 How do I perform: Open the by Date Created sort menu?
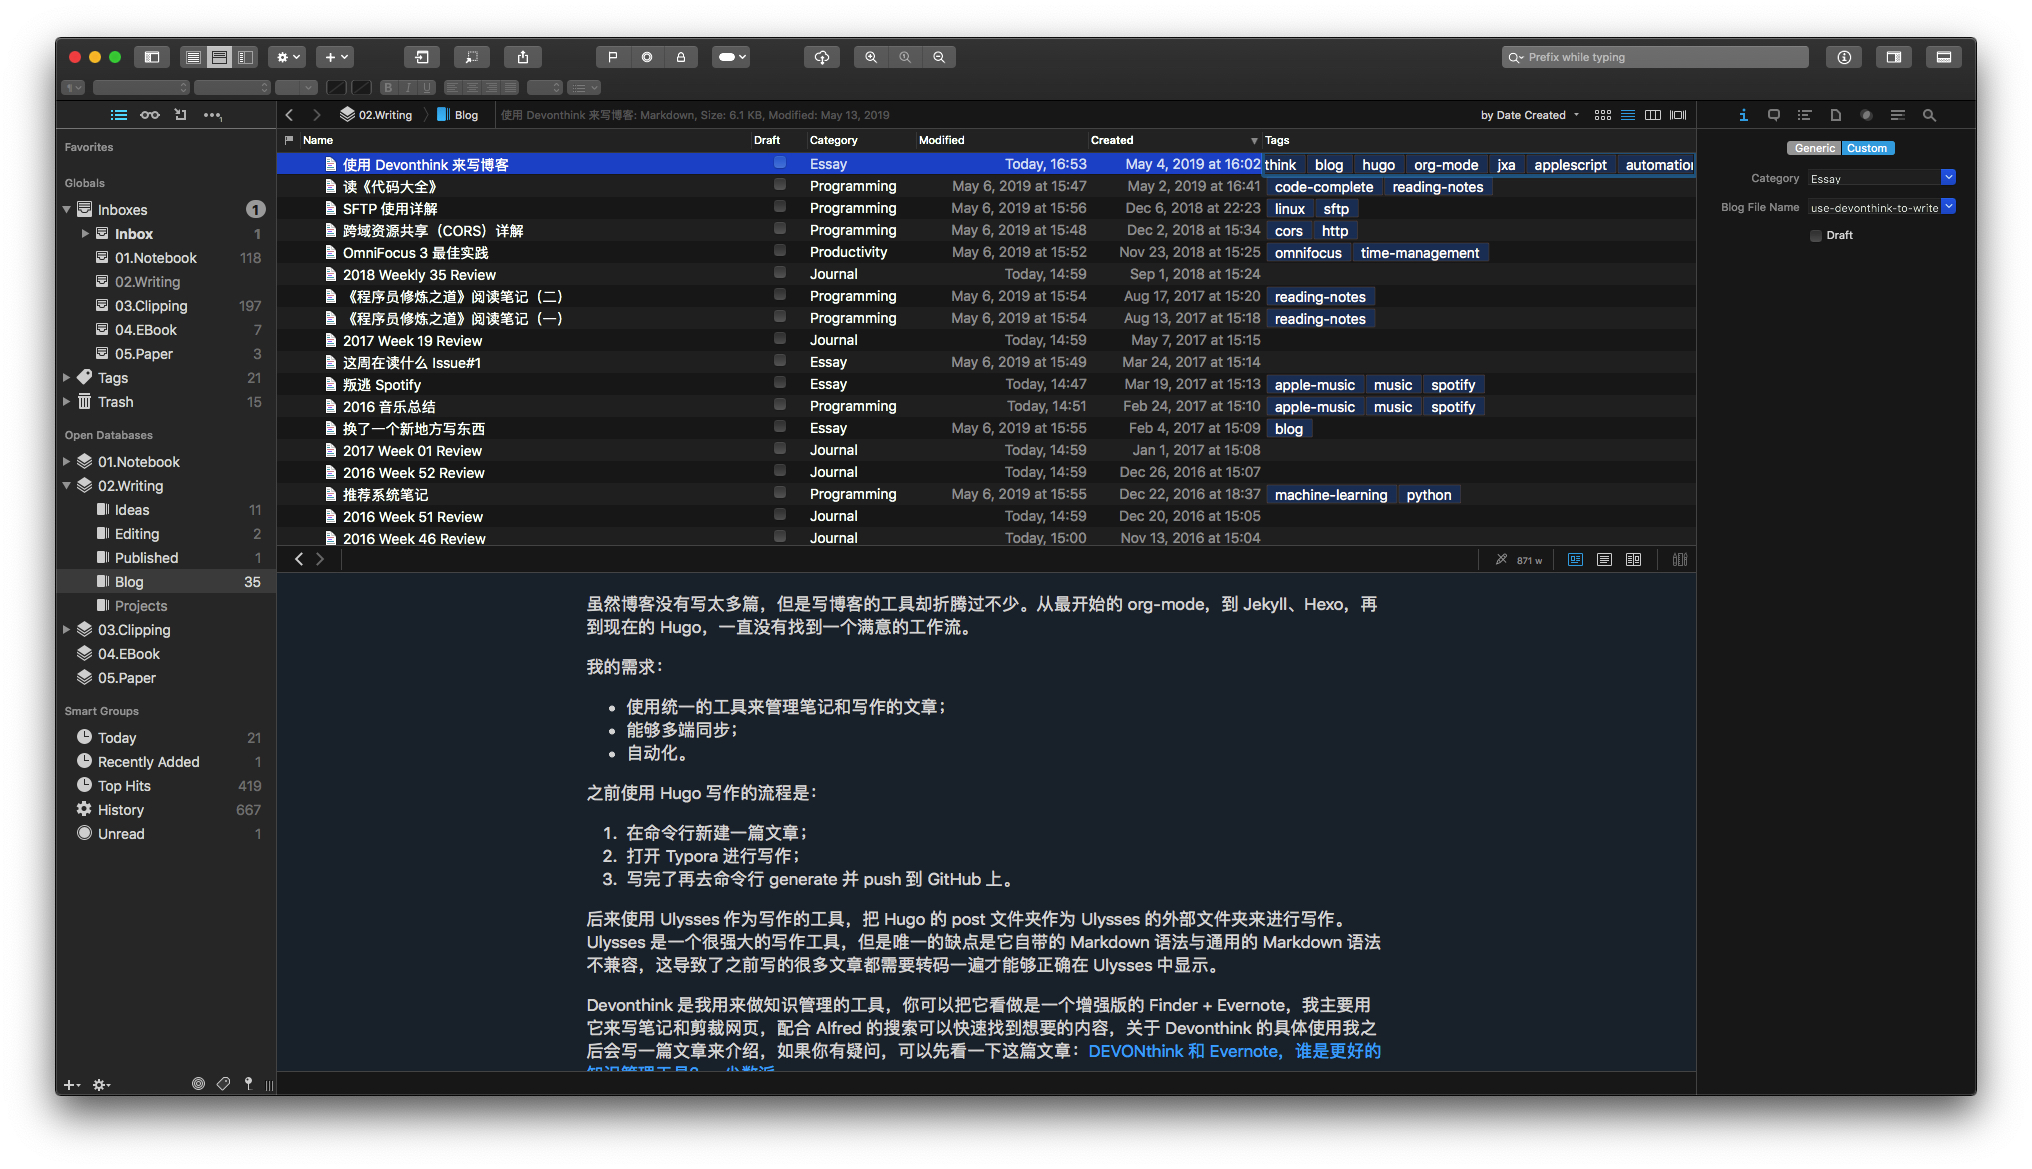(1529, 115)
